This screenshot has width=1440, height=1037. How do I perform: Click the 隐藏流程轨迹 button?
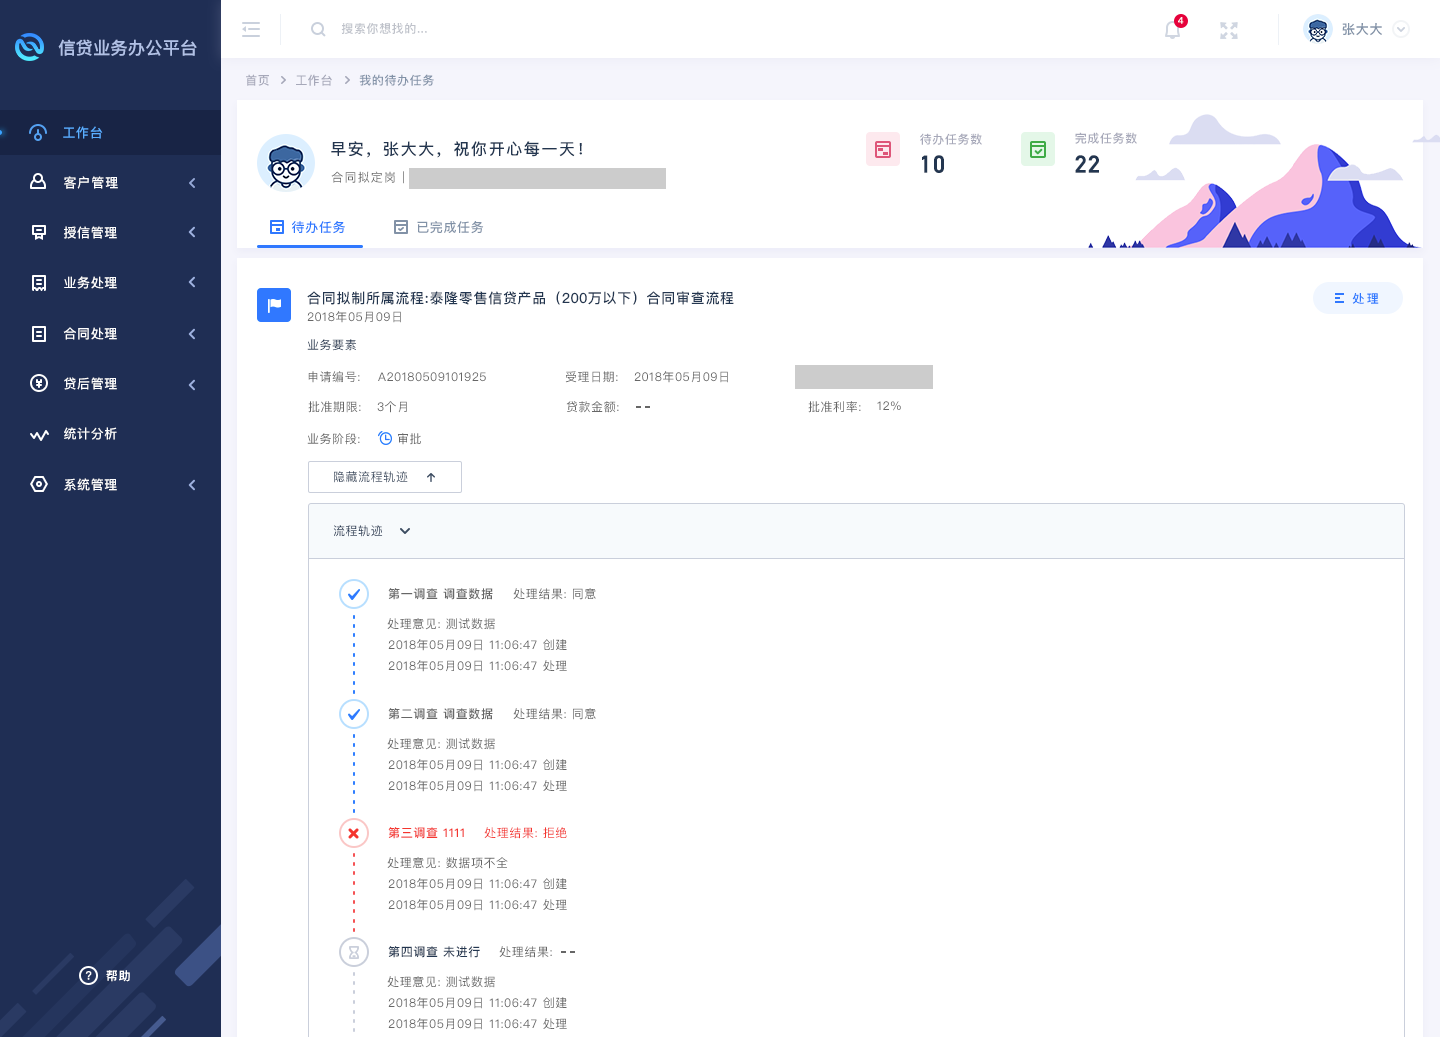pos(385,477)
